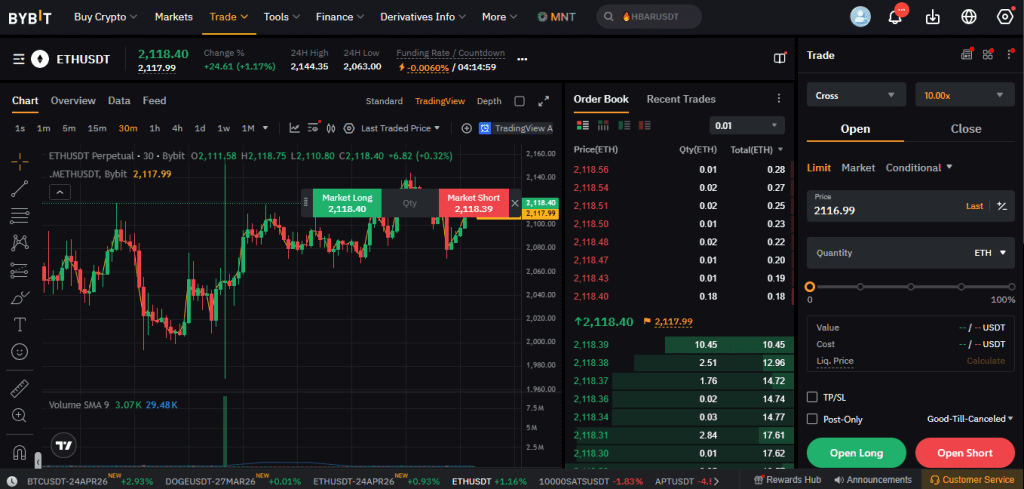This screenshot has width=1024, height=489.
Task: Select the Text annotation tool
Action: coord(20,324)
